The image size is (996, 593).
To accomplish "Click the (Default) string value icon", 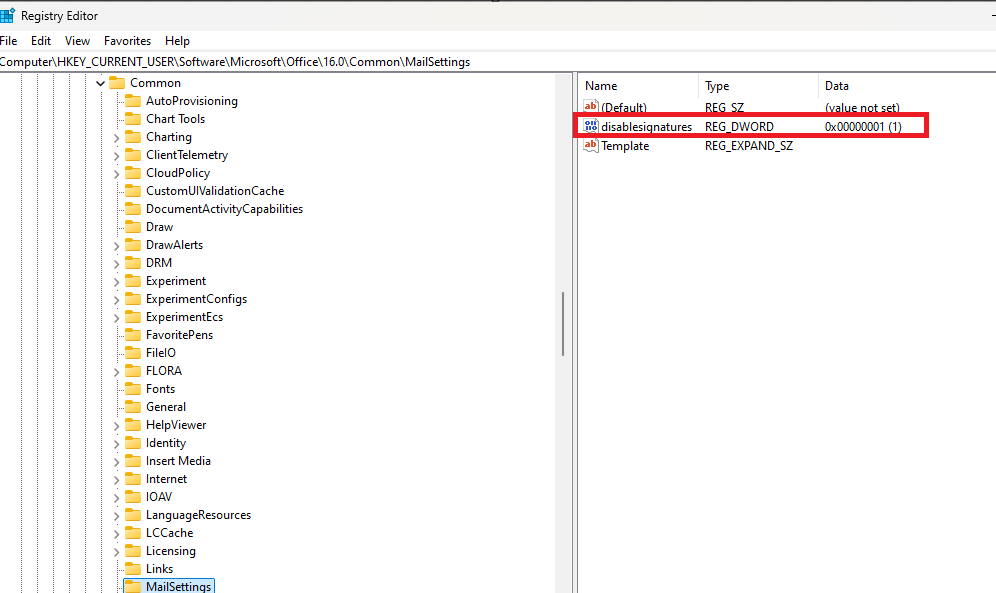I will coord(591,107).
